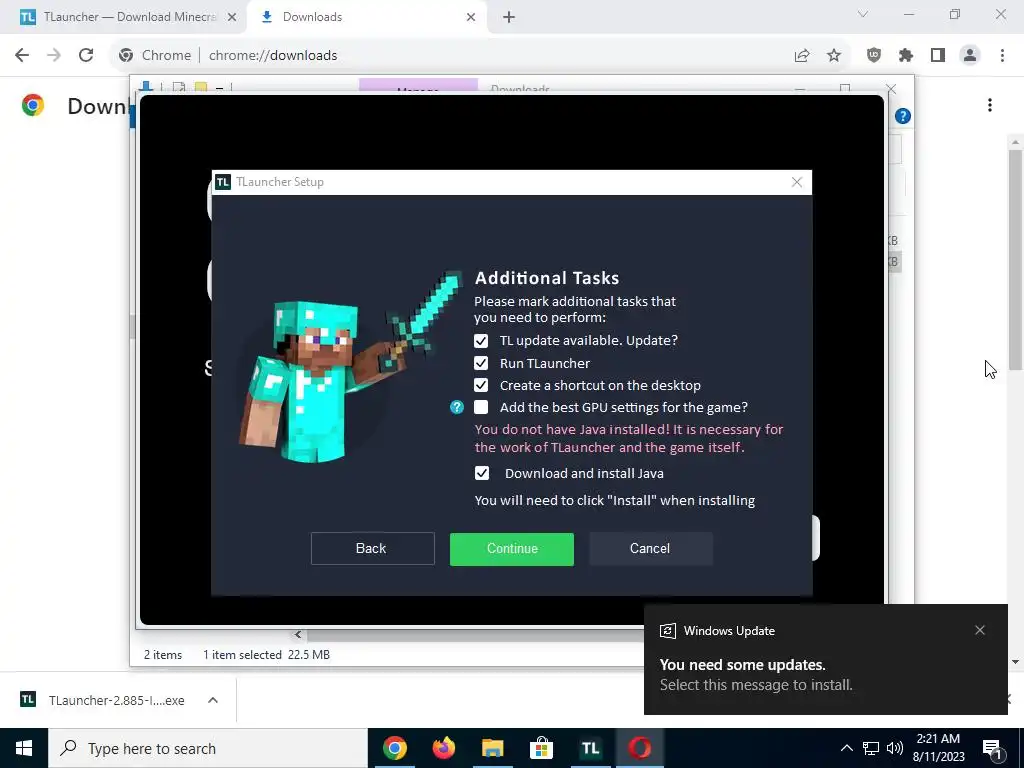Screen dimensions: 1024x768
Task: Open the Chrome tab search chevron
Action: coord(863,14)
